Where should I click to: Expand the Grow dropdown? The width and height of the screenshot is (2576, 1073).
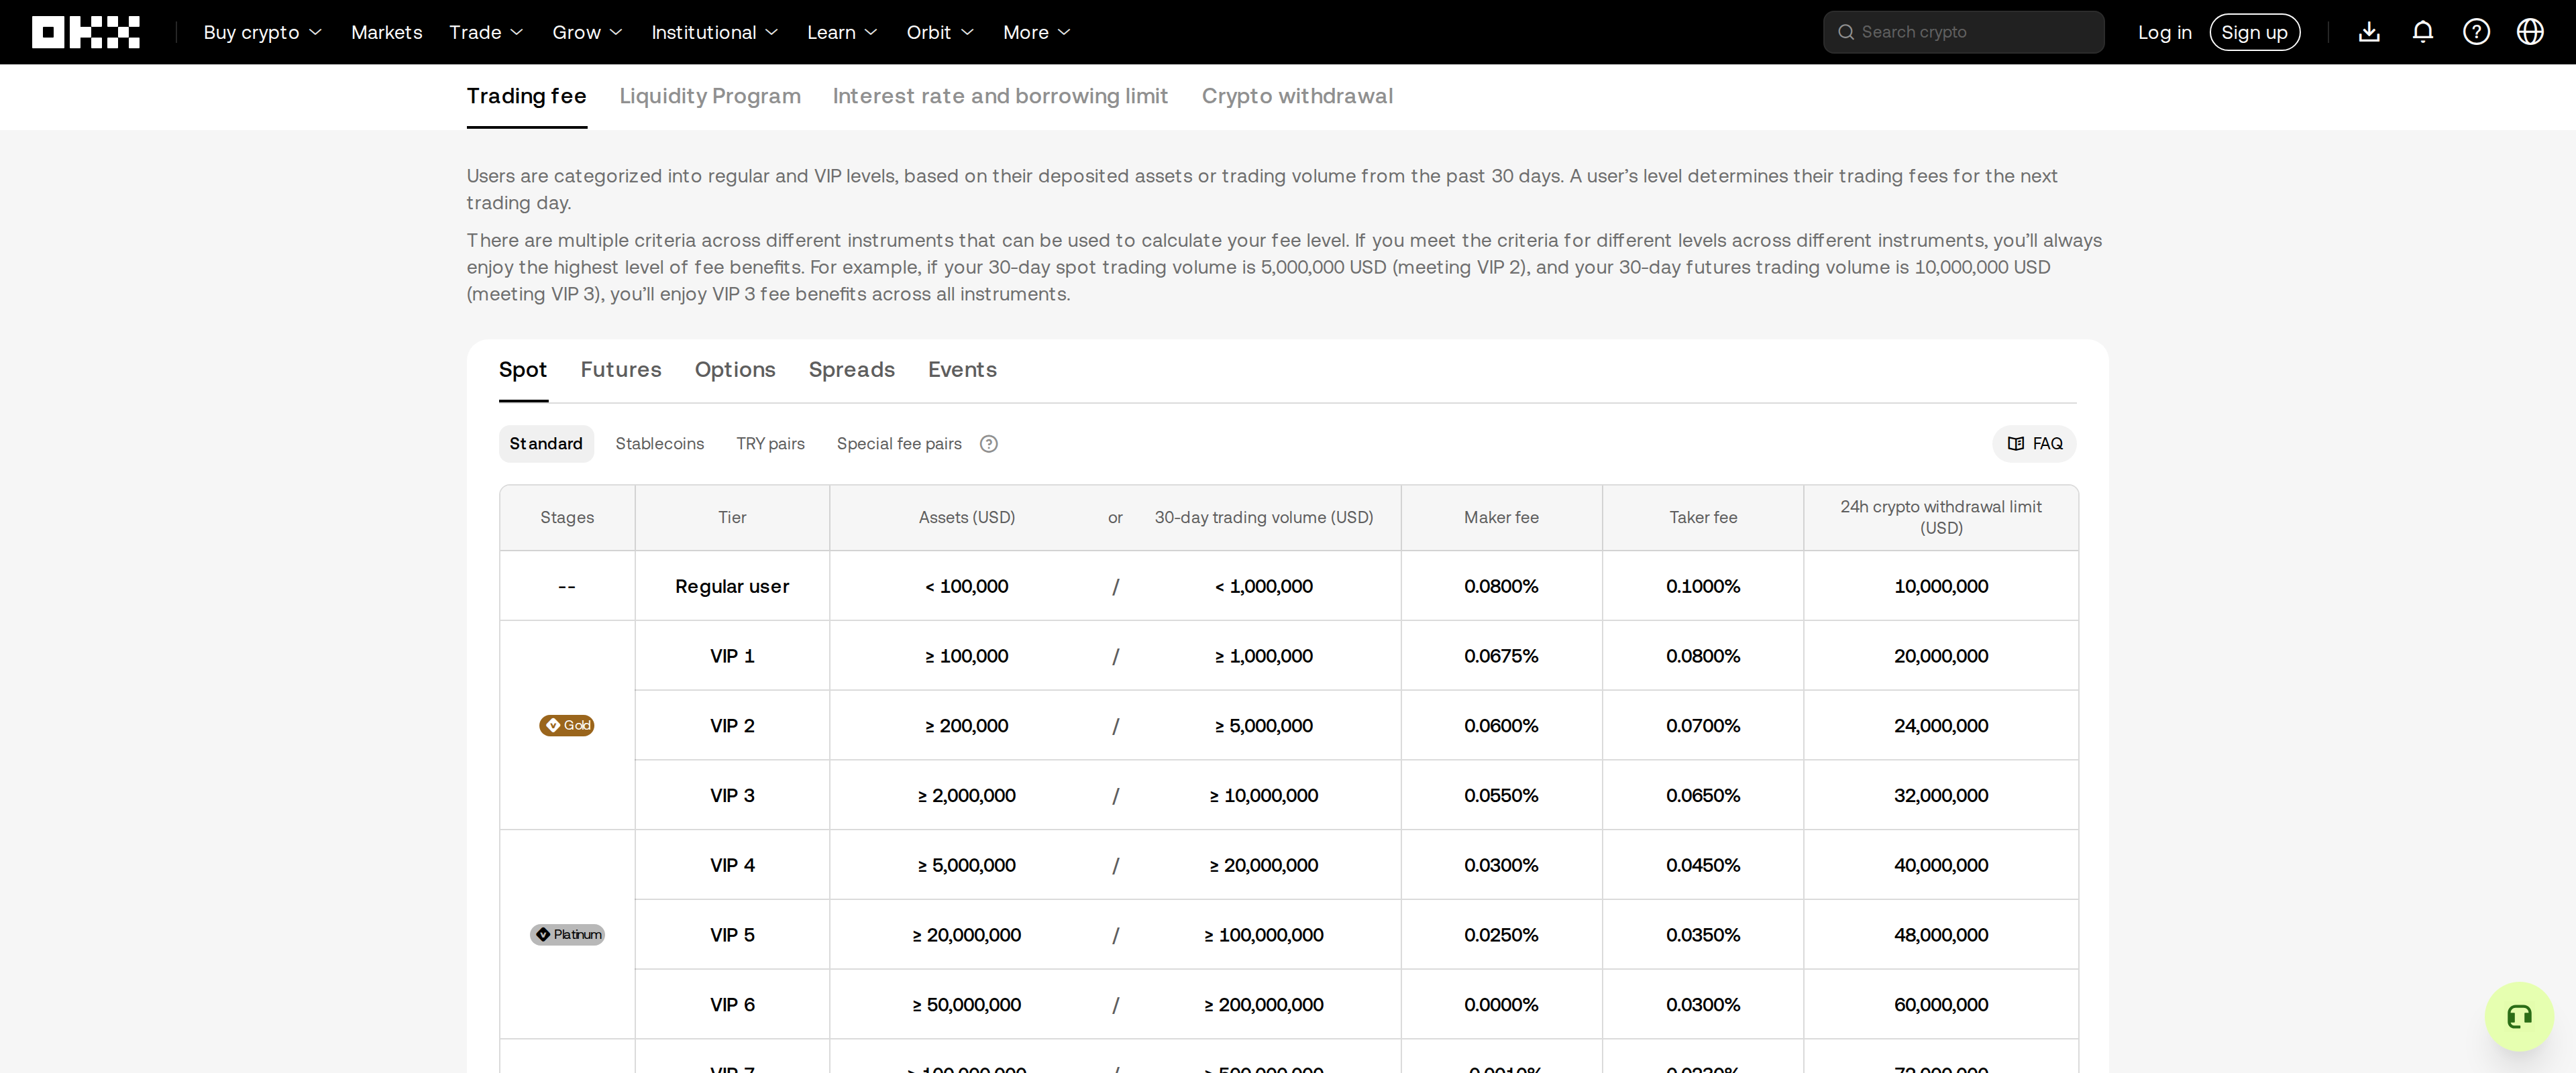click(587, 32)
